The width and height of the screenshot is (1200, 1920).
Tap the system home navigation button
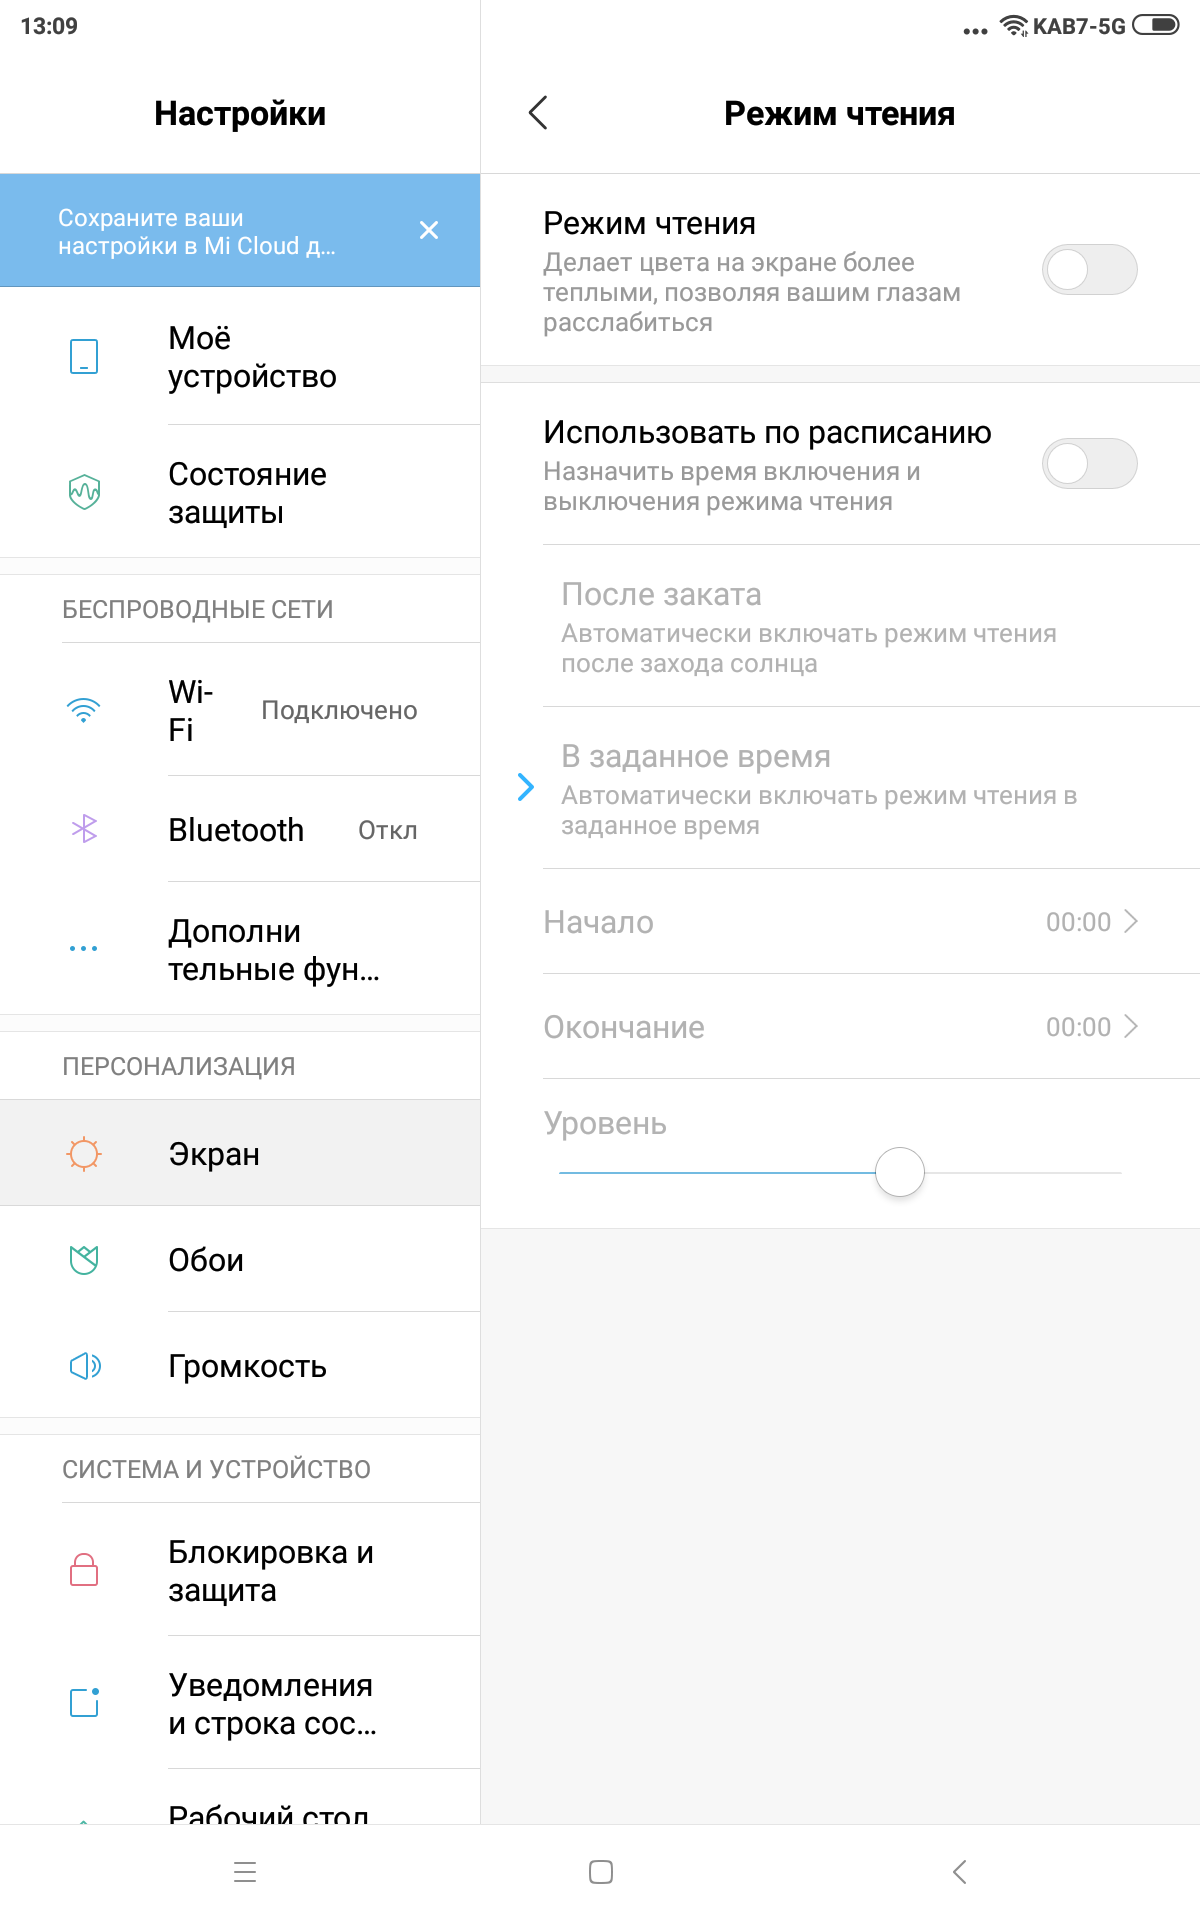pyautogui.click(x=601, y=1872)
